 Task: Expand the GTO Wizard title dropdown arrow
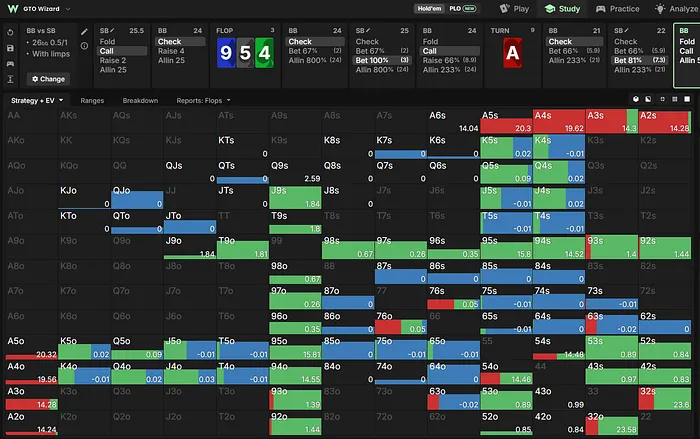(68, 9)
